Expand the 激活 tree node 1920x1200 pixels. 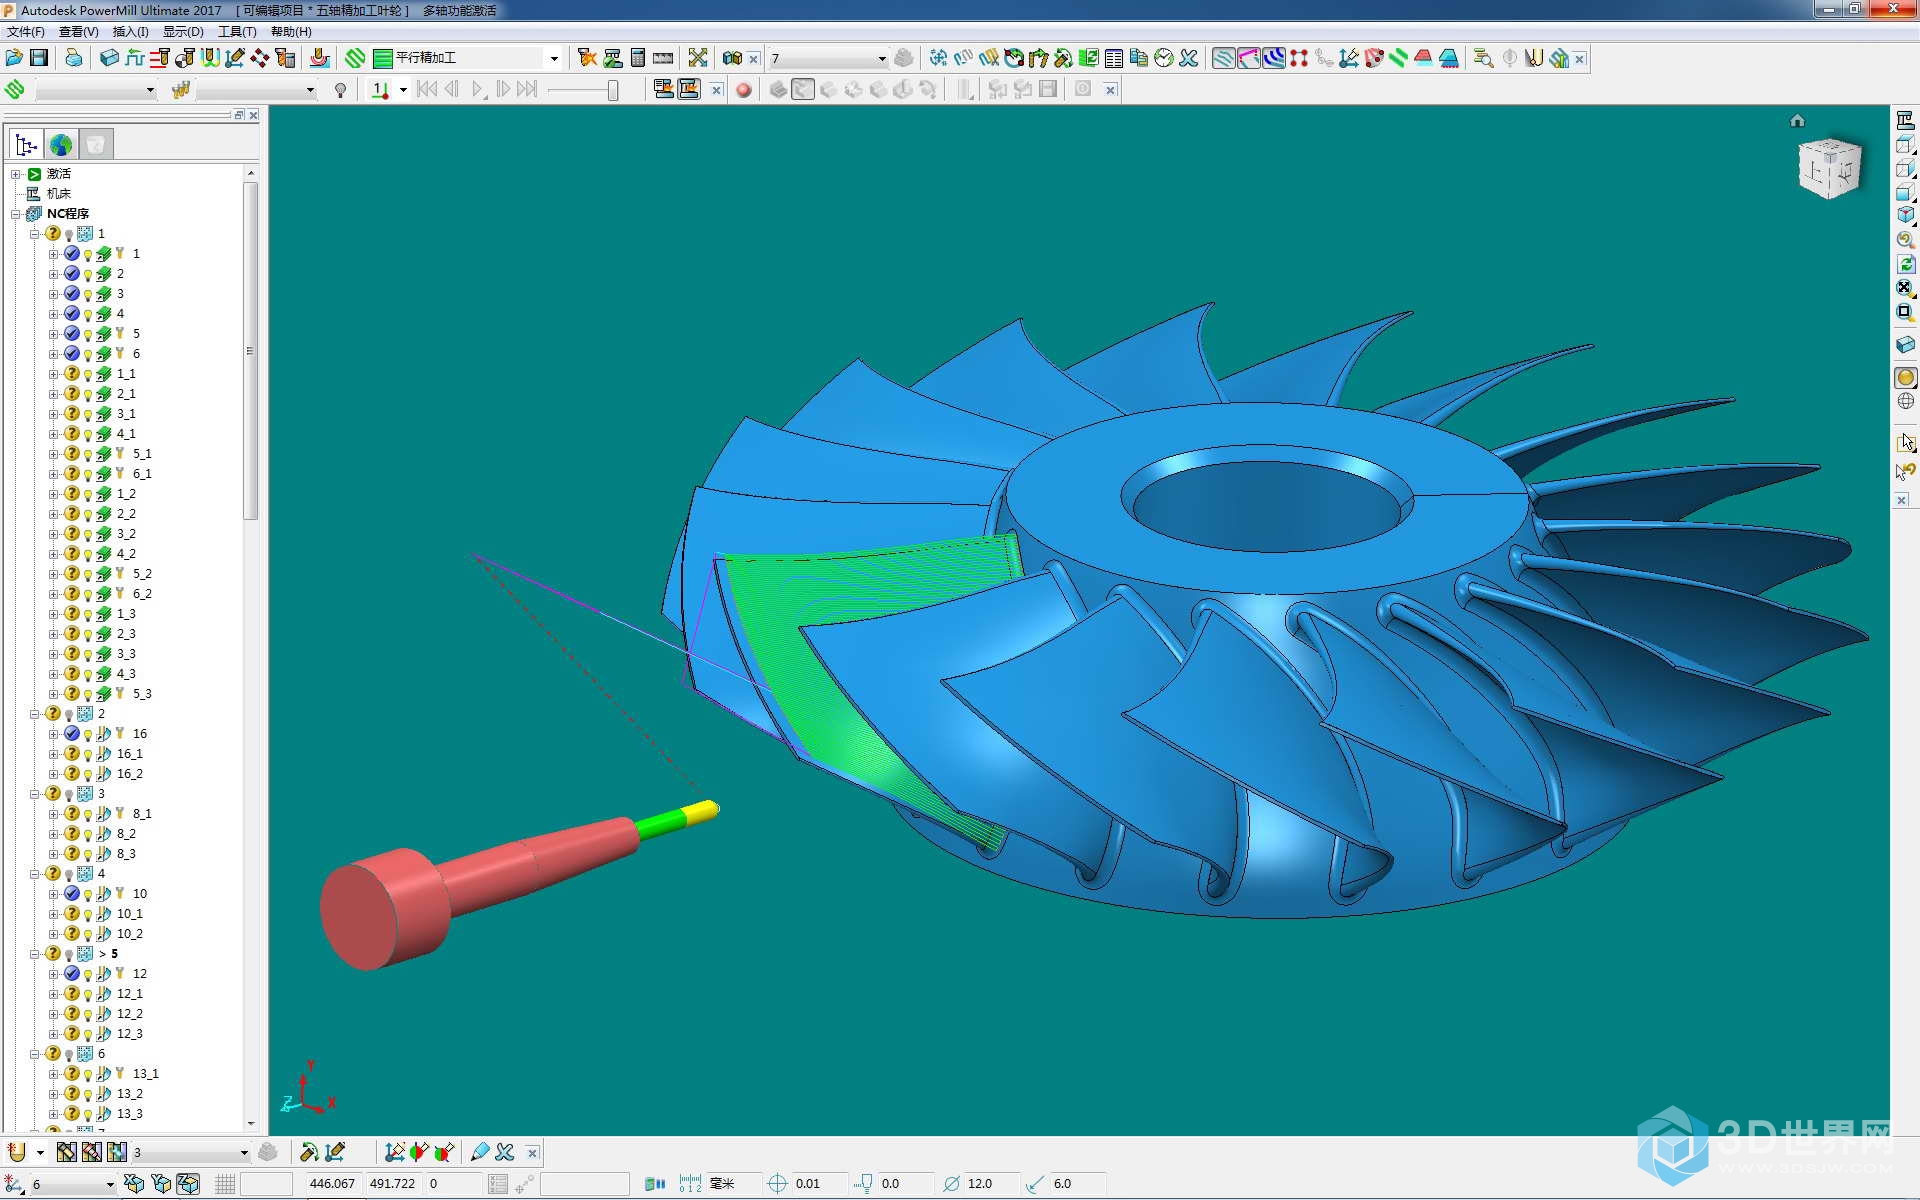coord(16,174)
